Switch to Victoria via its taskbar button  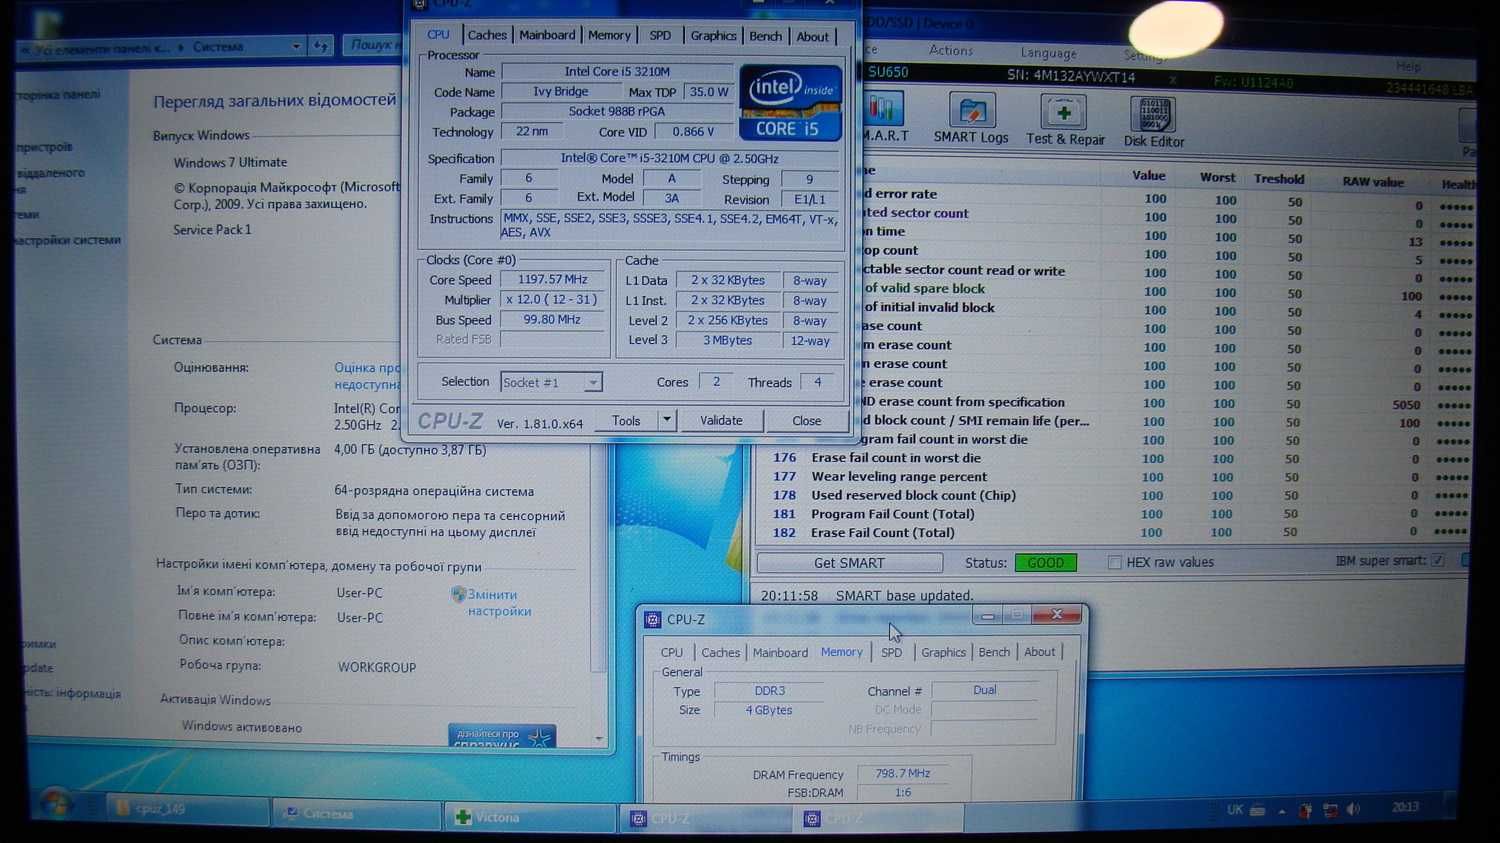click(529, 817)
